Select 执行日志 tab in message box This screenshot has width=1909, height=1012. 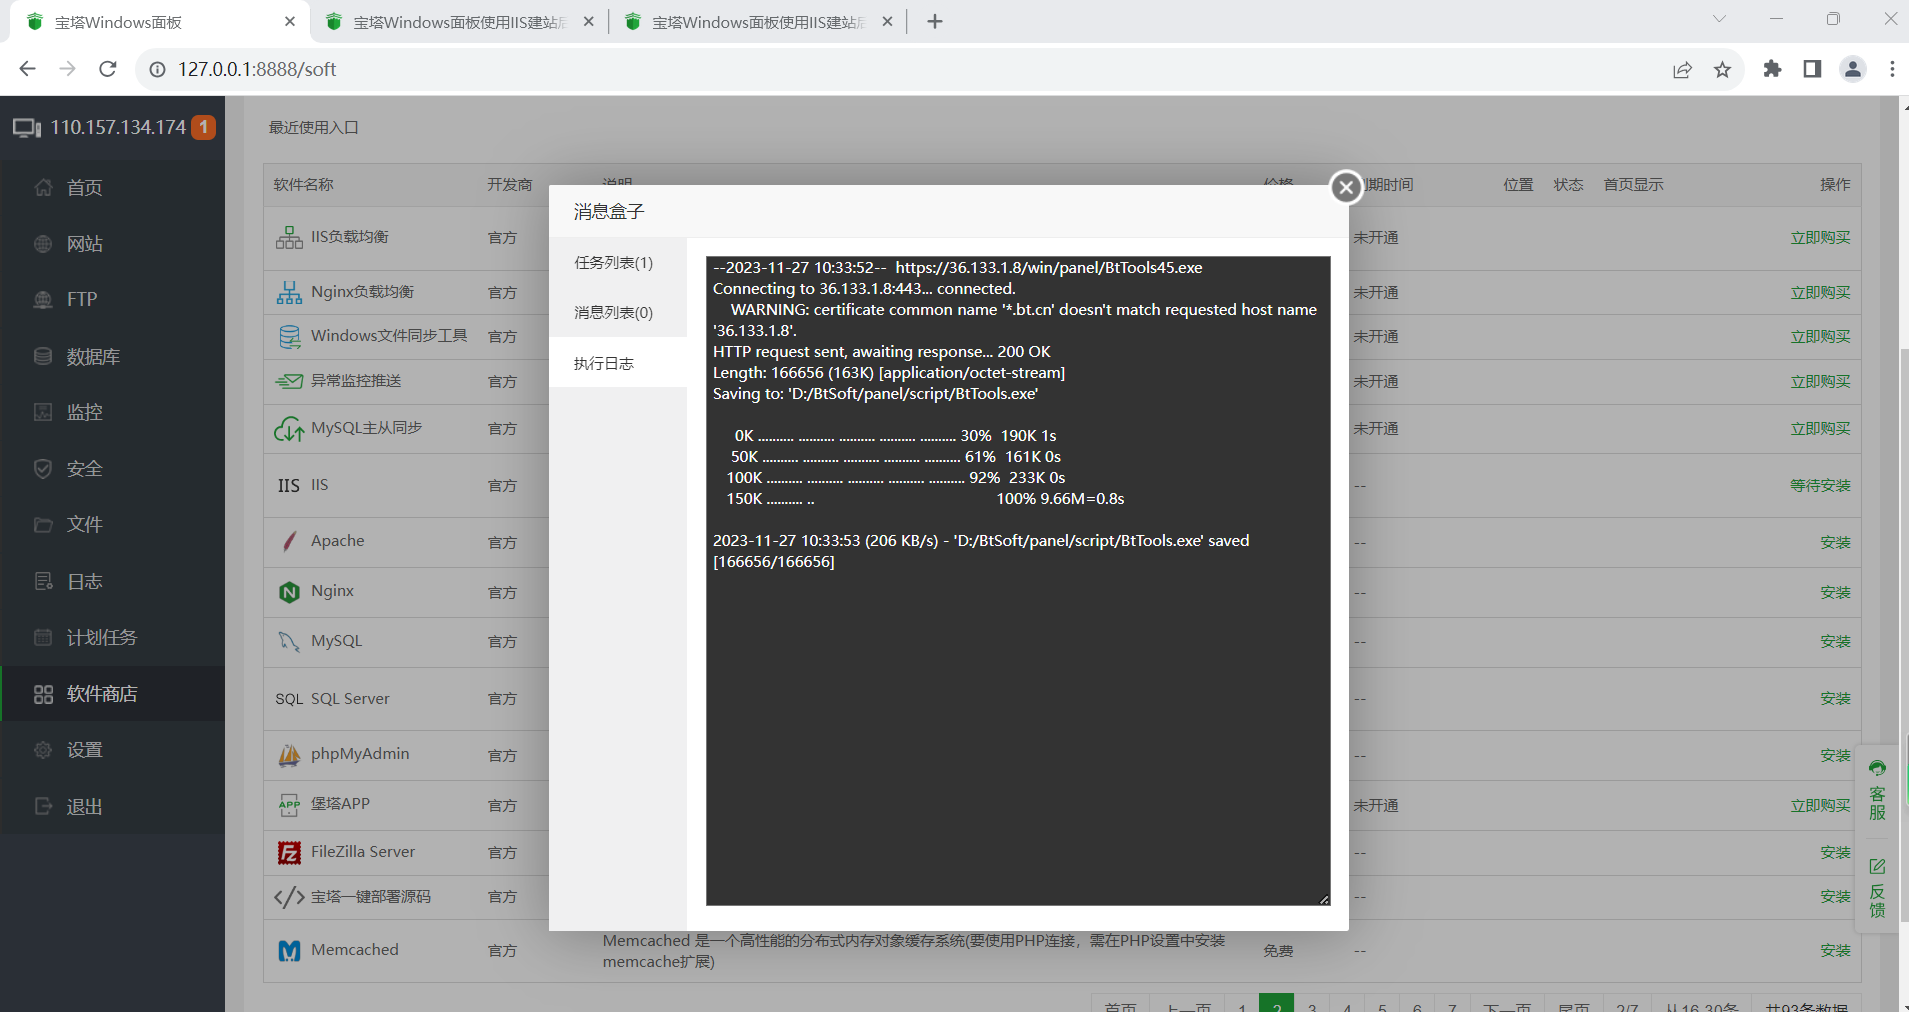pos(617,363)
